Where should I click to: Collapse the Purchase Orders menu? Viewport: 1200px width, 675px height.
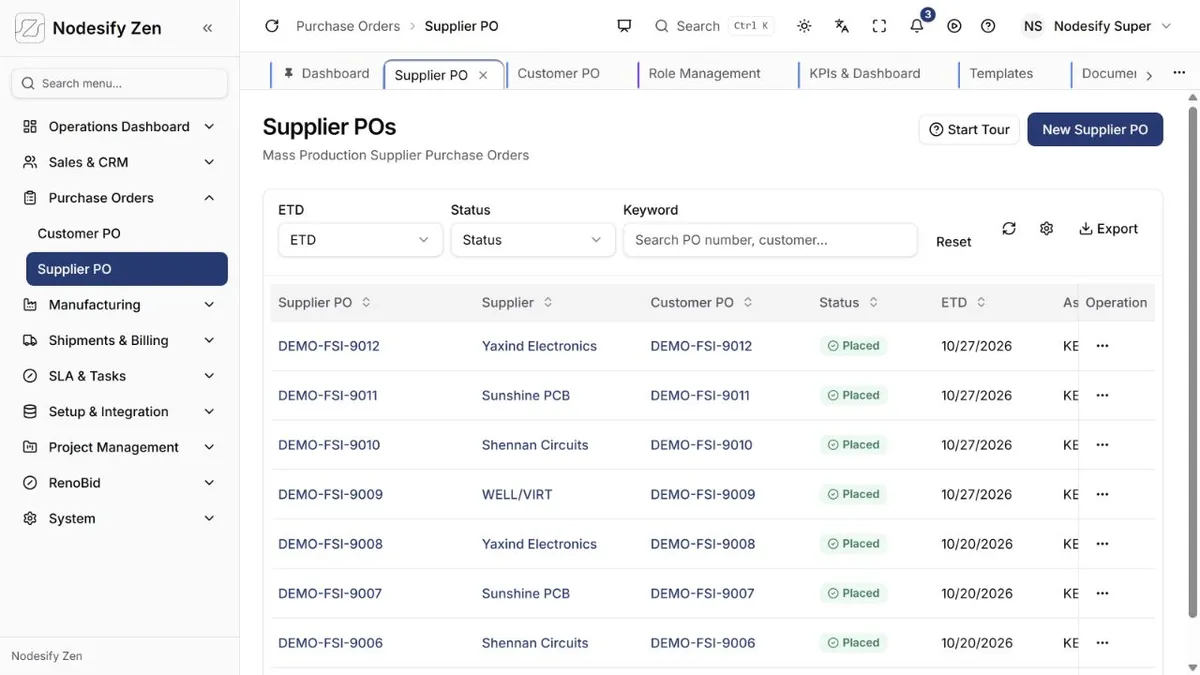(x=209, y=198)
